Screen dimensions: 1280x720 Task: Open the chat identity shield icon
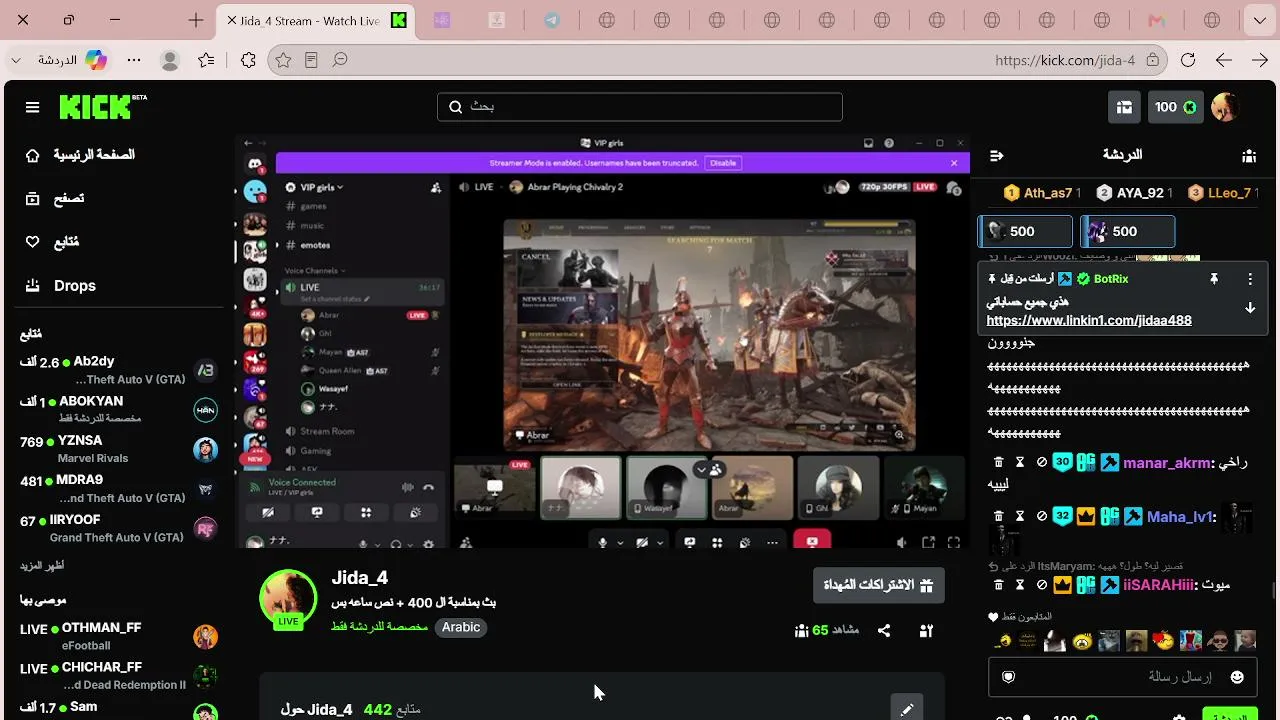[1009, 677]
